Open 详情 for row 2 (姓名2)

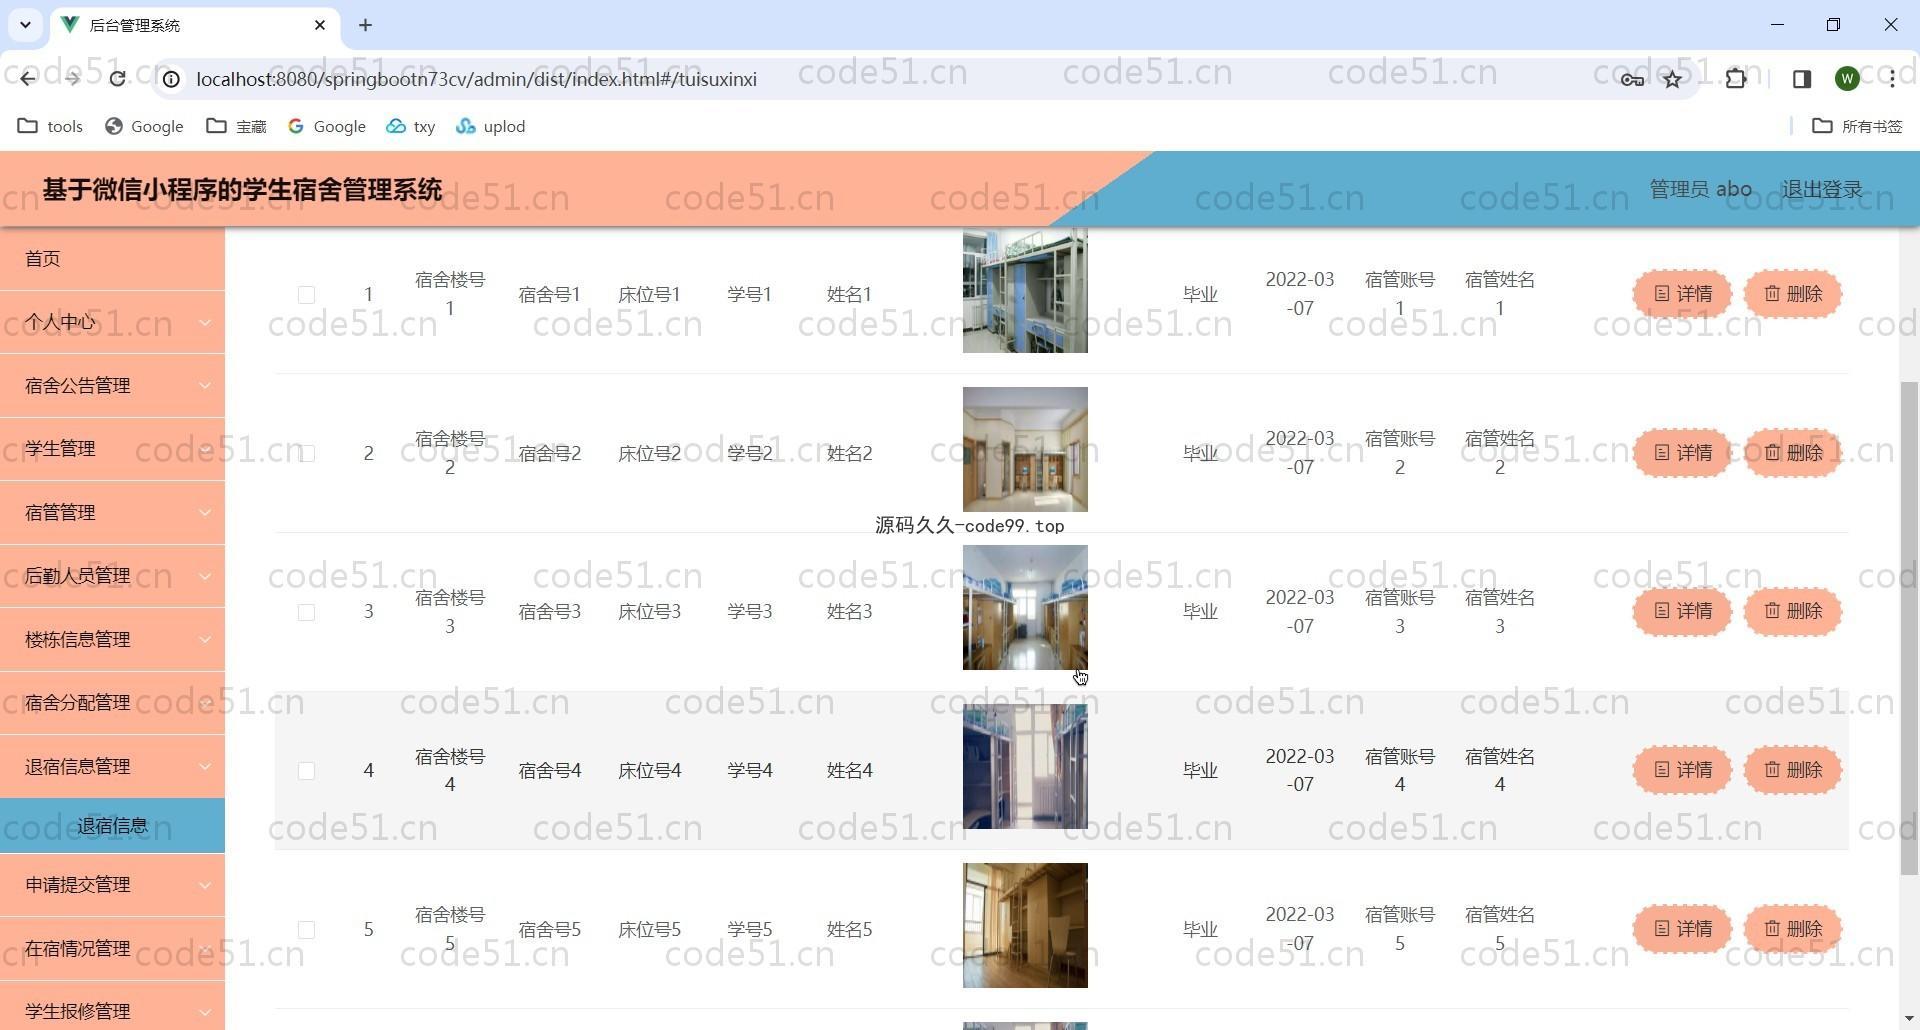click(x=1682, y=453)
